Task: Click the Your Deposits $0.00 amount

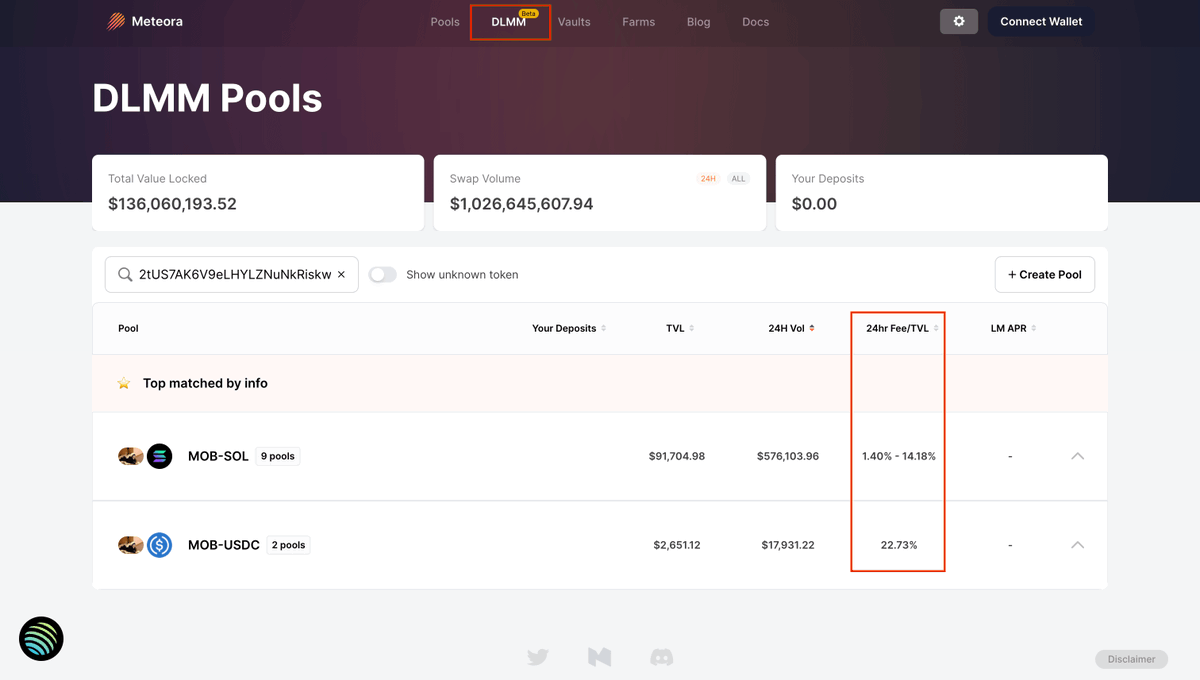Action: click(x=814, y=204)
